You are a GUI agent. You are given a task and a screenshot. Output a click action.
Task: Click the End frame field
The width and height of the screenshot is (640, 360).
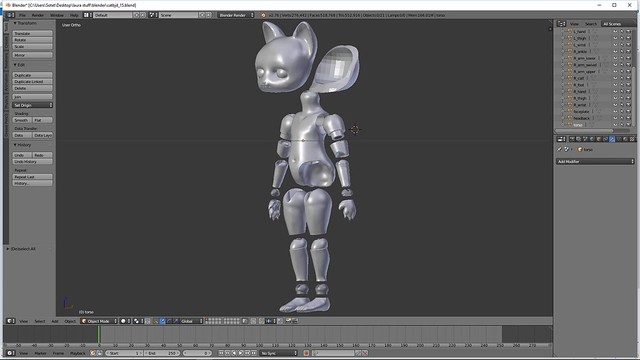click(162, 353)
